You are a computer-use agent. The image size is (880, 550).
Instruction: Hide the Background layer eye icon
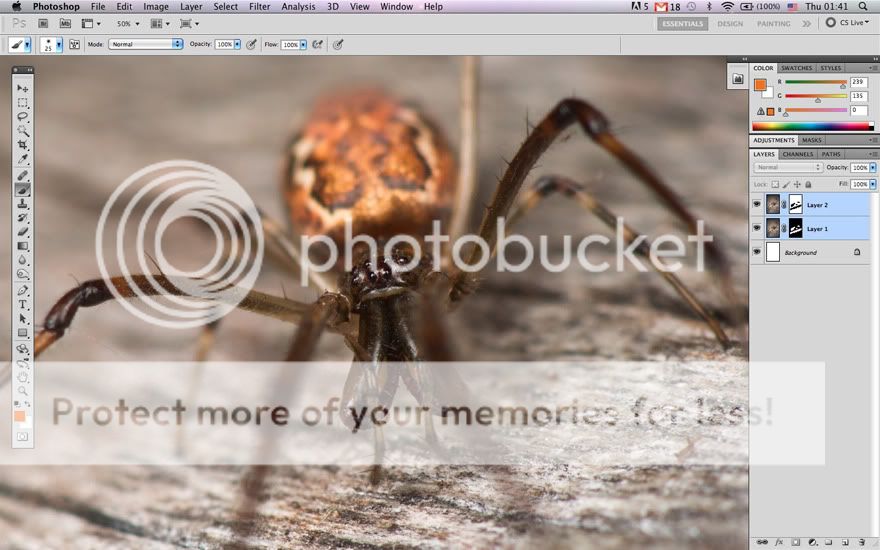[757, 252]
